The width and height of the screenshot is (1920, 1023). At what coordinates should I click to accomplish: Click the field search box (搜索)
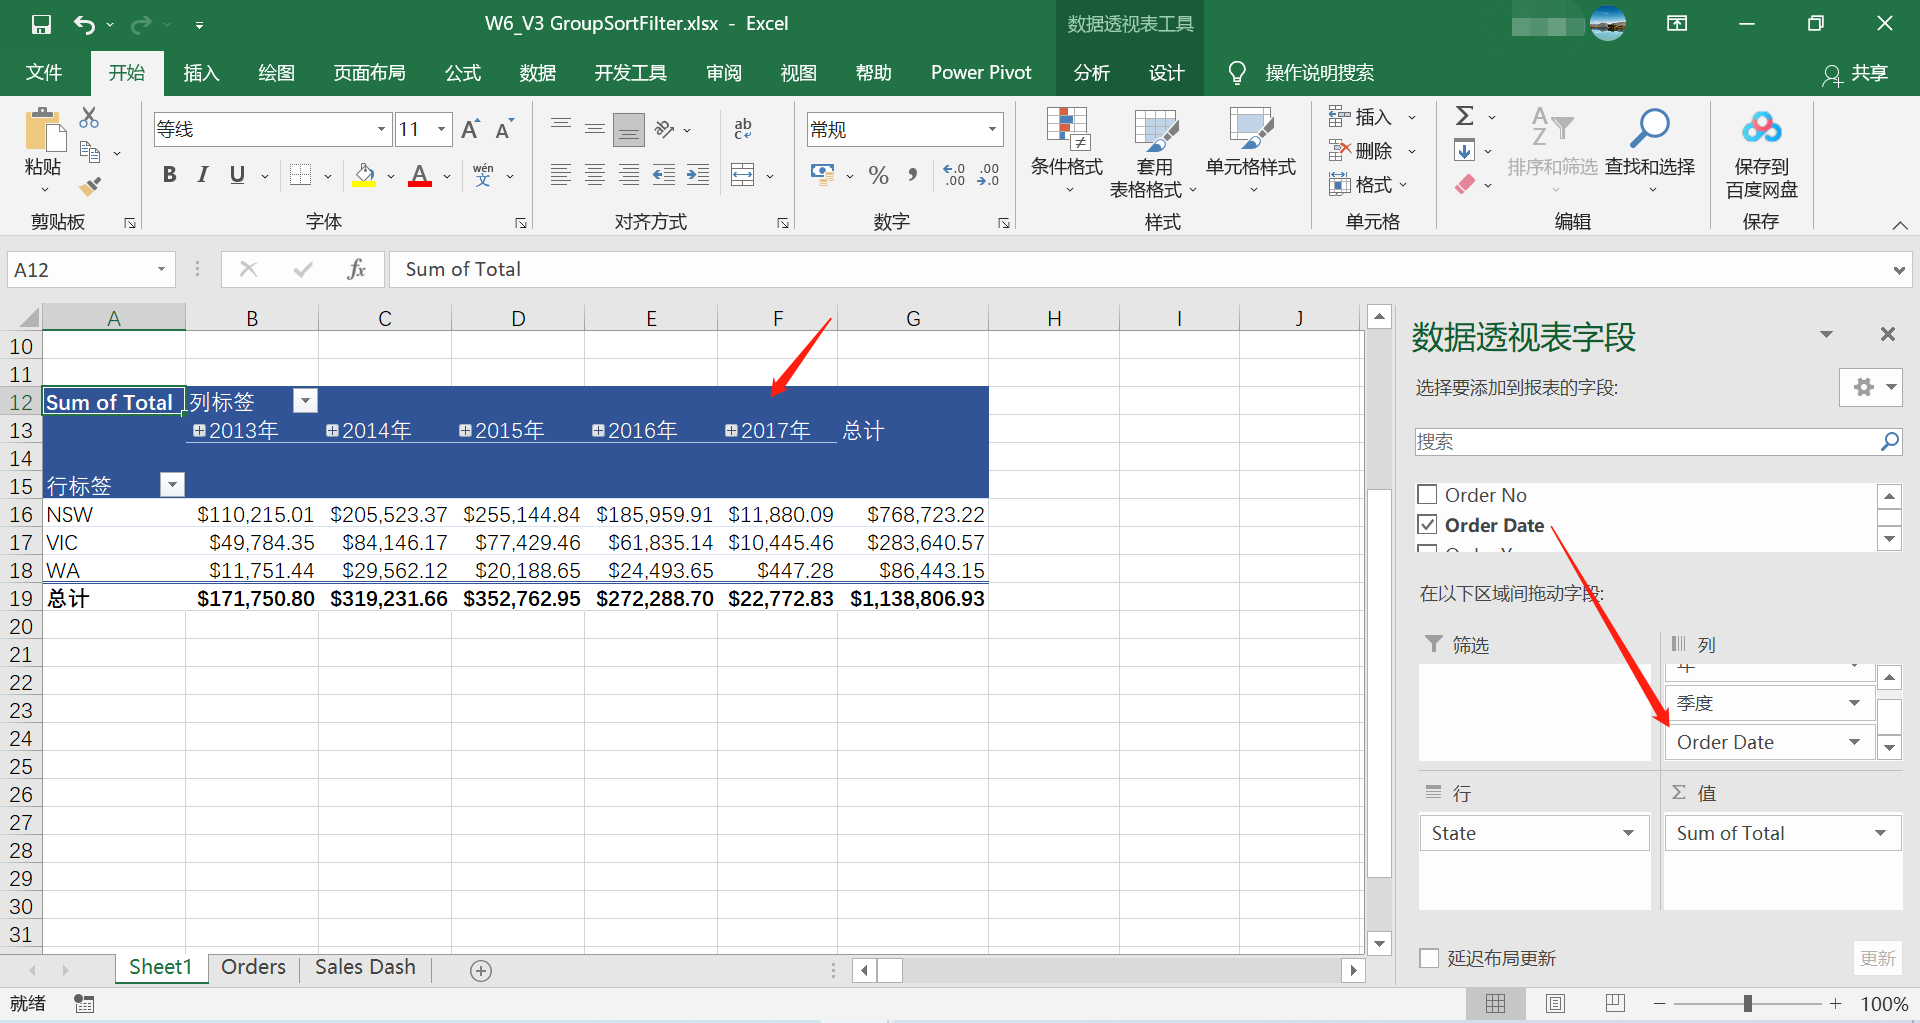[x=1658, y=441]
